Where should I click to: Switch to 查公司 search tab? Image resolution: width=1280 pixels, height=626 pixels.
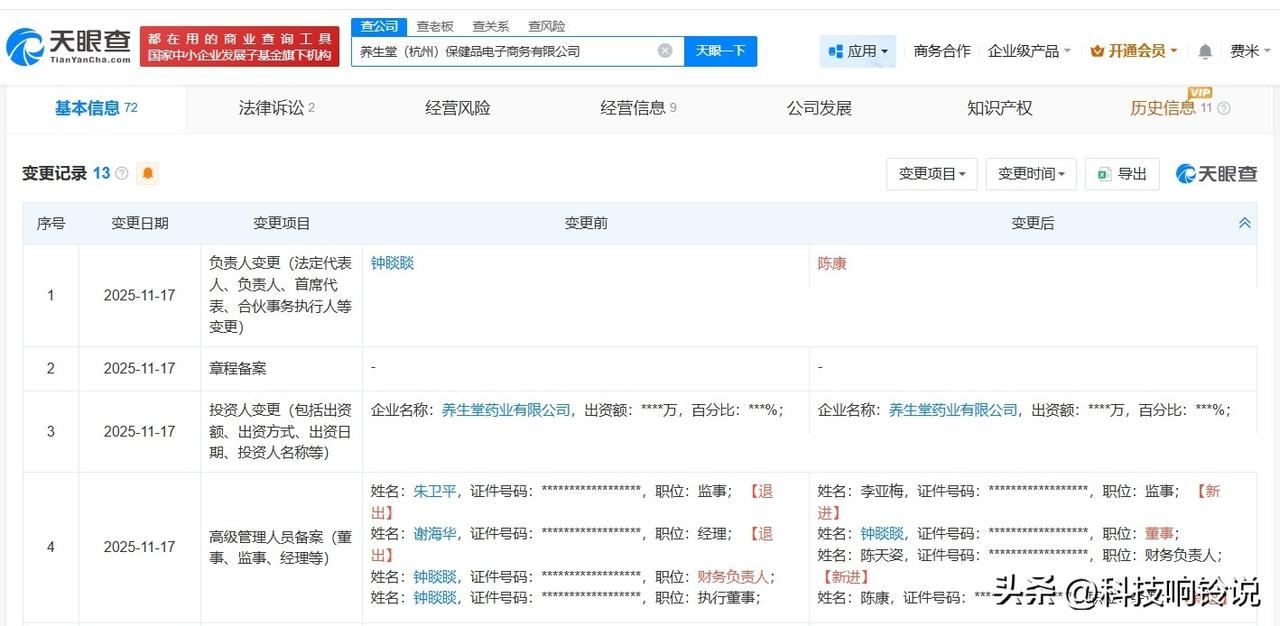click(379, 26)
